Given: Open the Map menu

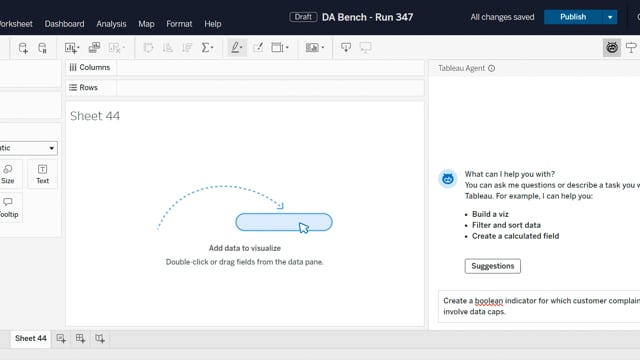Looking at the screenshot, I should (146, 24).
